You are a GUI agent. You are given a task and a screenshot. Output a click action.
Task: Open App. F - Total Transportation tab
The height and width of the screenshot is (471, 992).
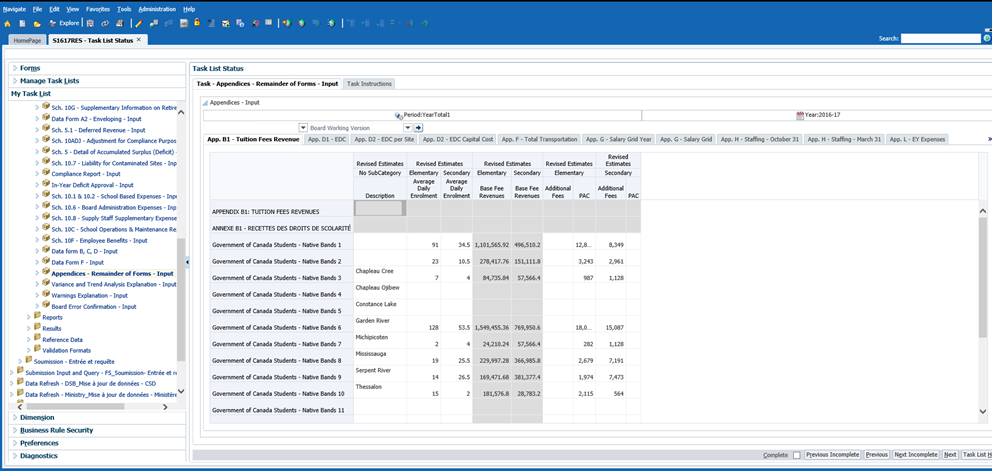pyautogui.click(x=539, y=139)
